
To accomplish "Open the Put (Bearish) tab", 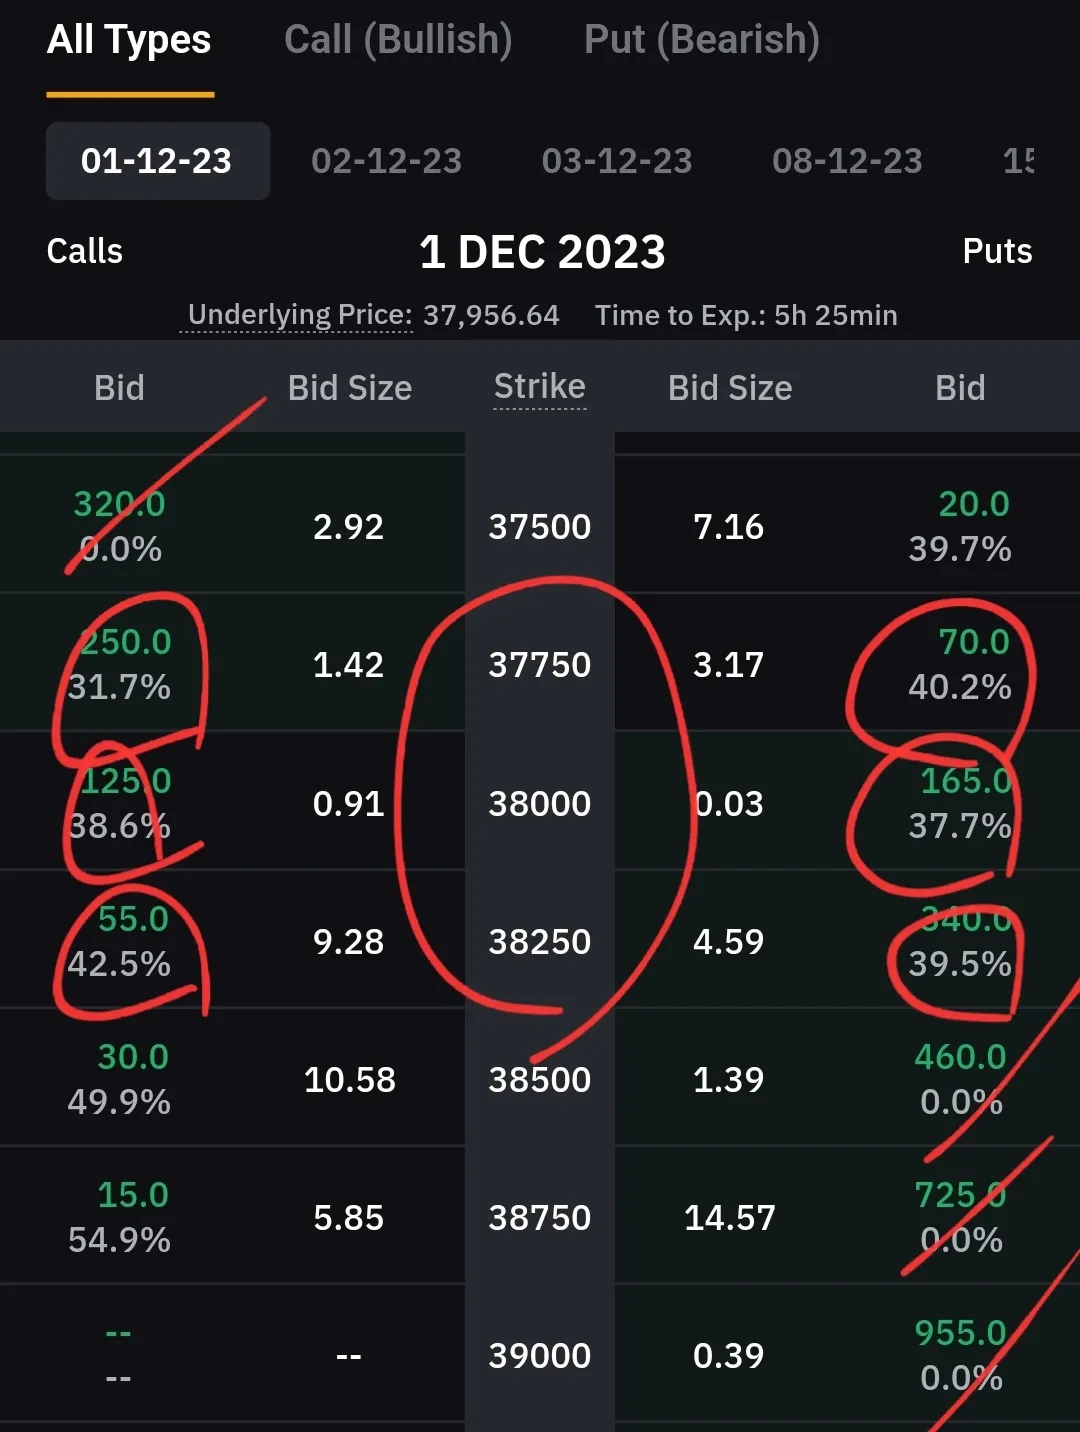I will pos(701,40).
